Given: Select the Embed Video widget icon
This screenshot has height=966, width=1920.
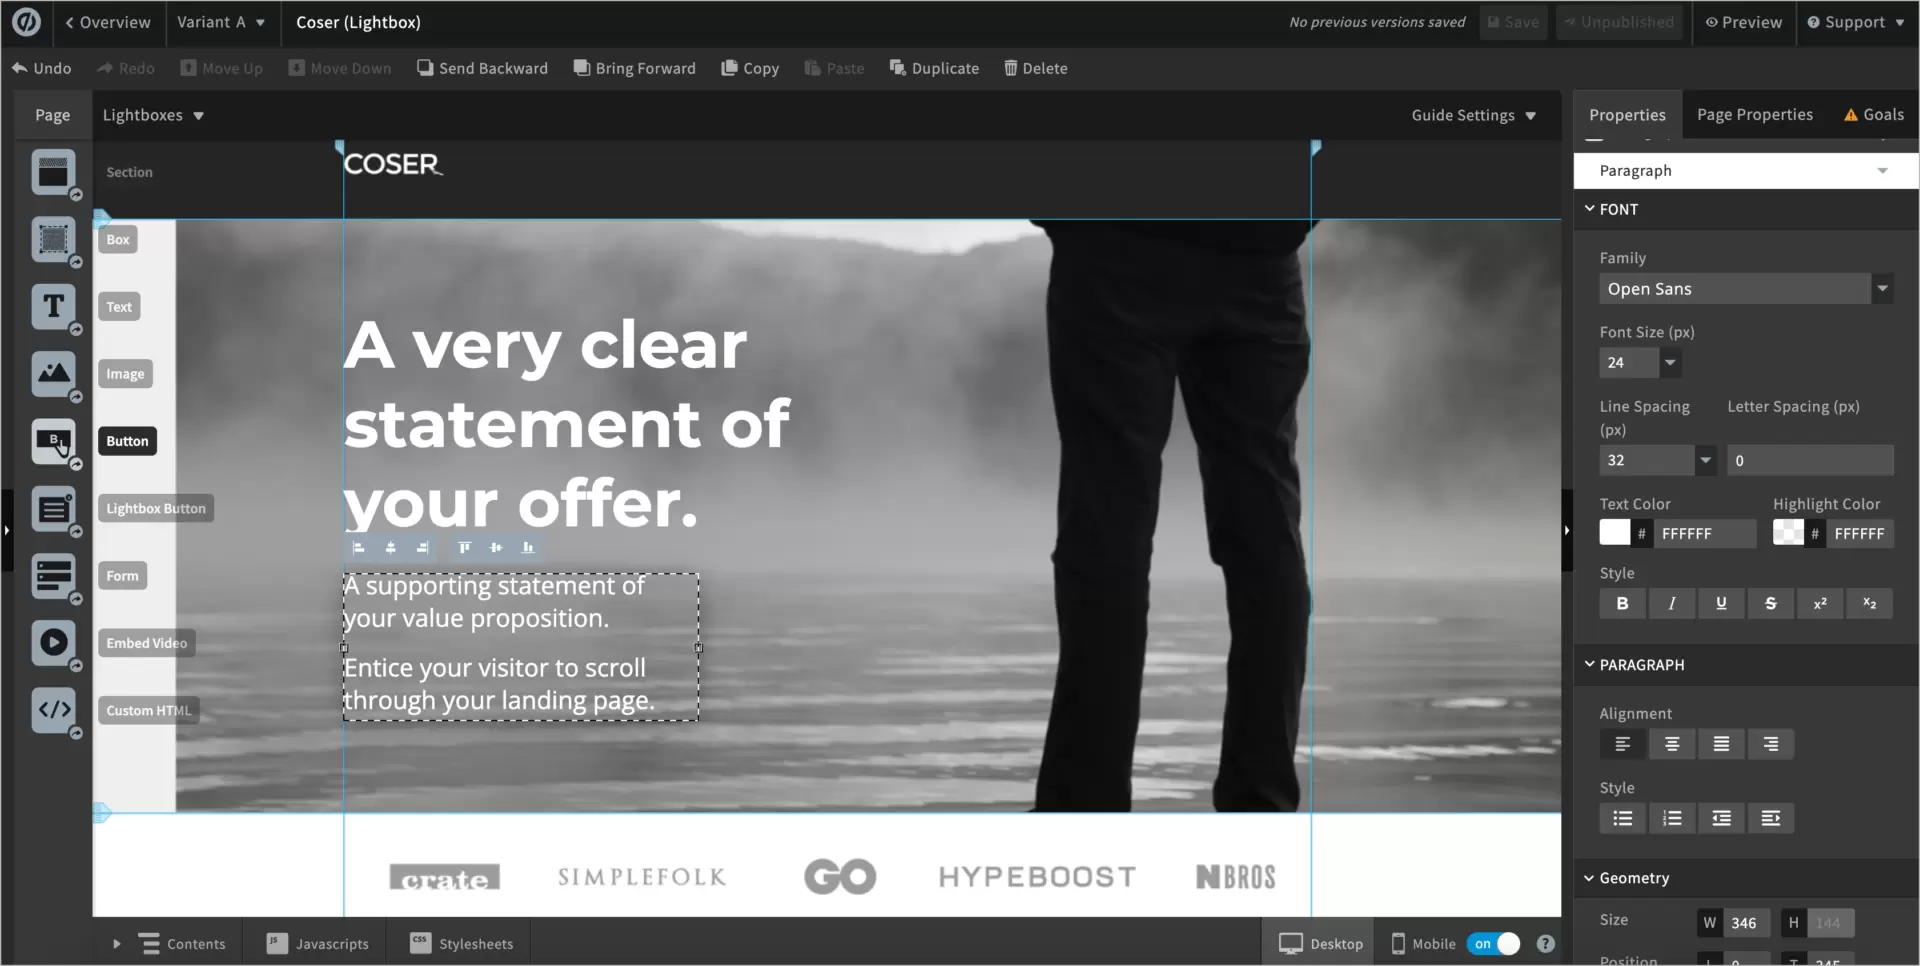Looking at the screenshot, I should 53,643.
